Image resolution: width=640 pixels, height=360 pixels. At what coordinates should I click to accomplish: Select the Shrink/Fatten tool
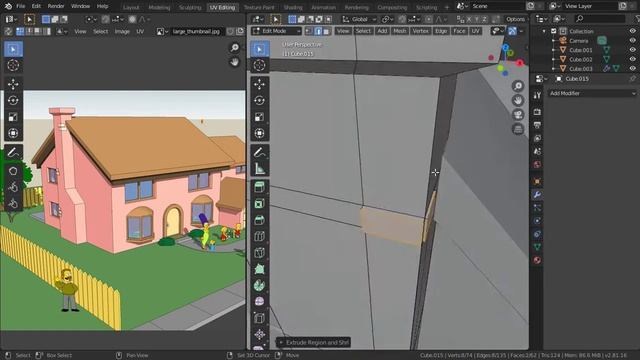click(x=259, y=334)
